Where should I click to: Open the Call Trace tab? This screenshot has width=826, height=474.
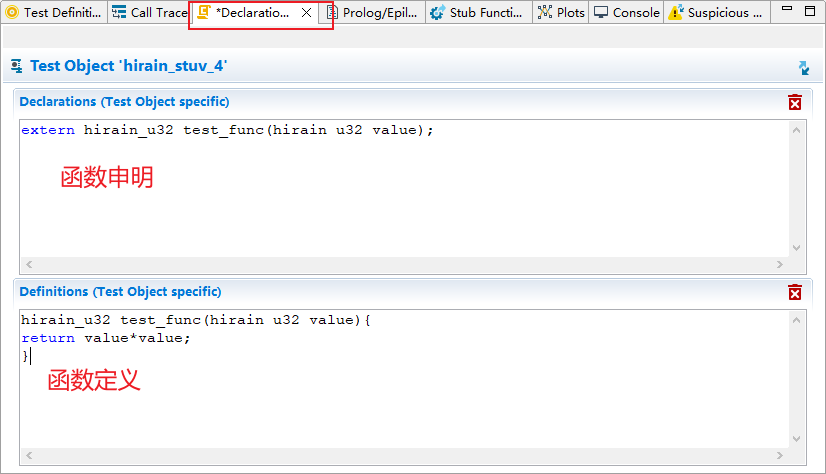click(x=149, y=12)
